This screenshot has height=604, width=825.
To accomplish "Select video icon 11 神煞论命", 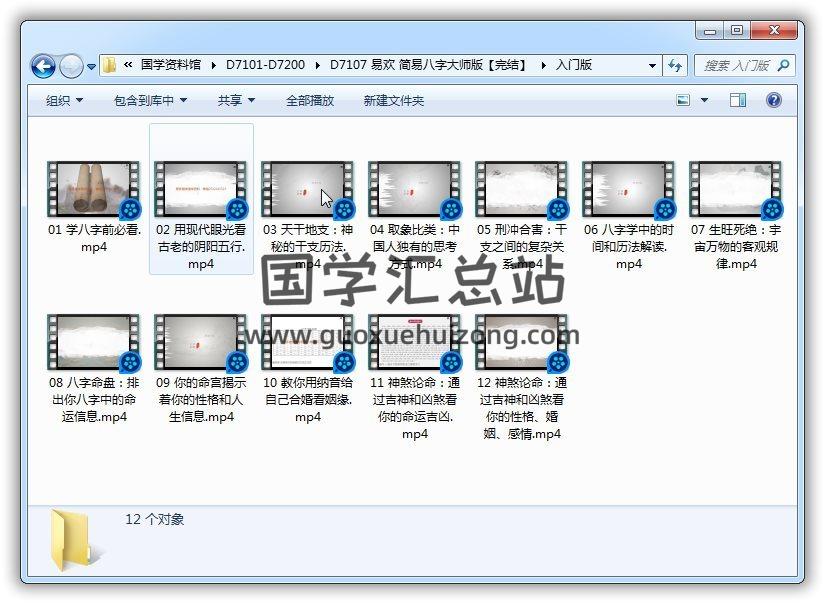I will tap(415, 343).
